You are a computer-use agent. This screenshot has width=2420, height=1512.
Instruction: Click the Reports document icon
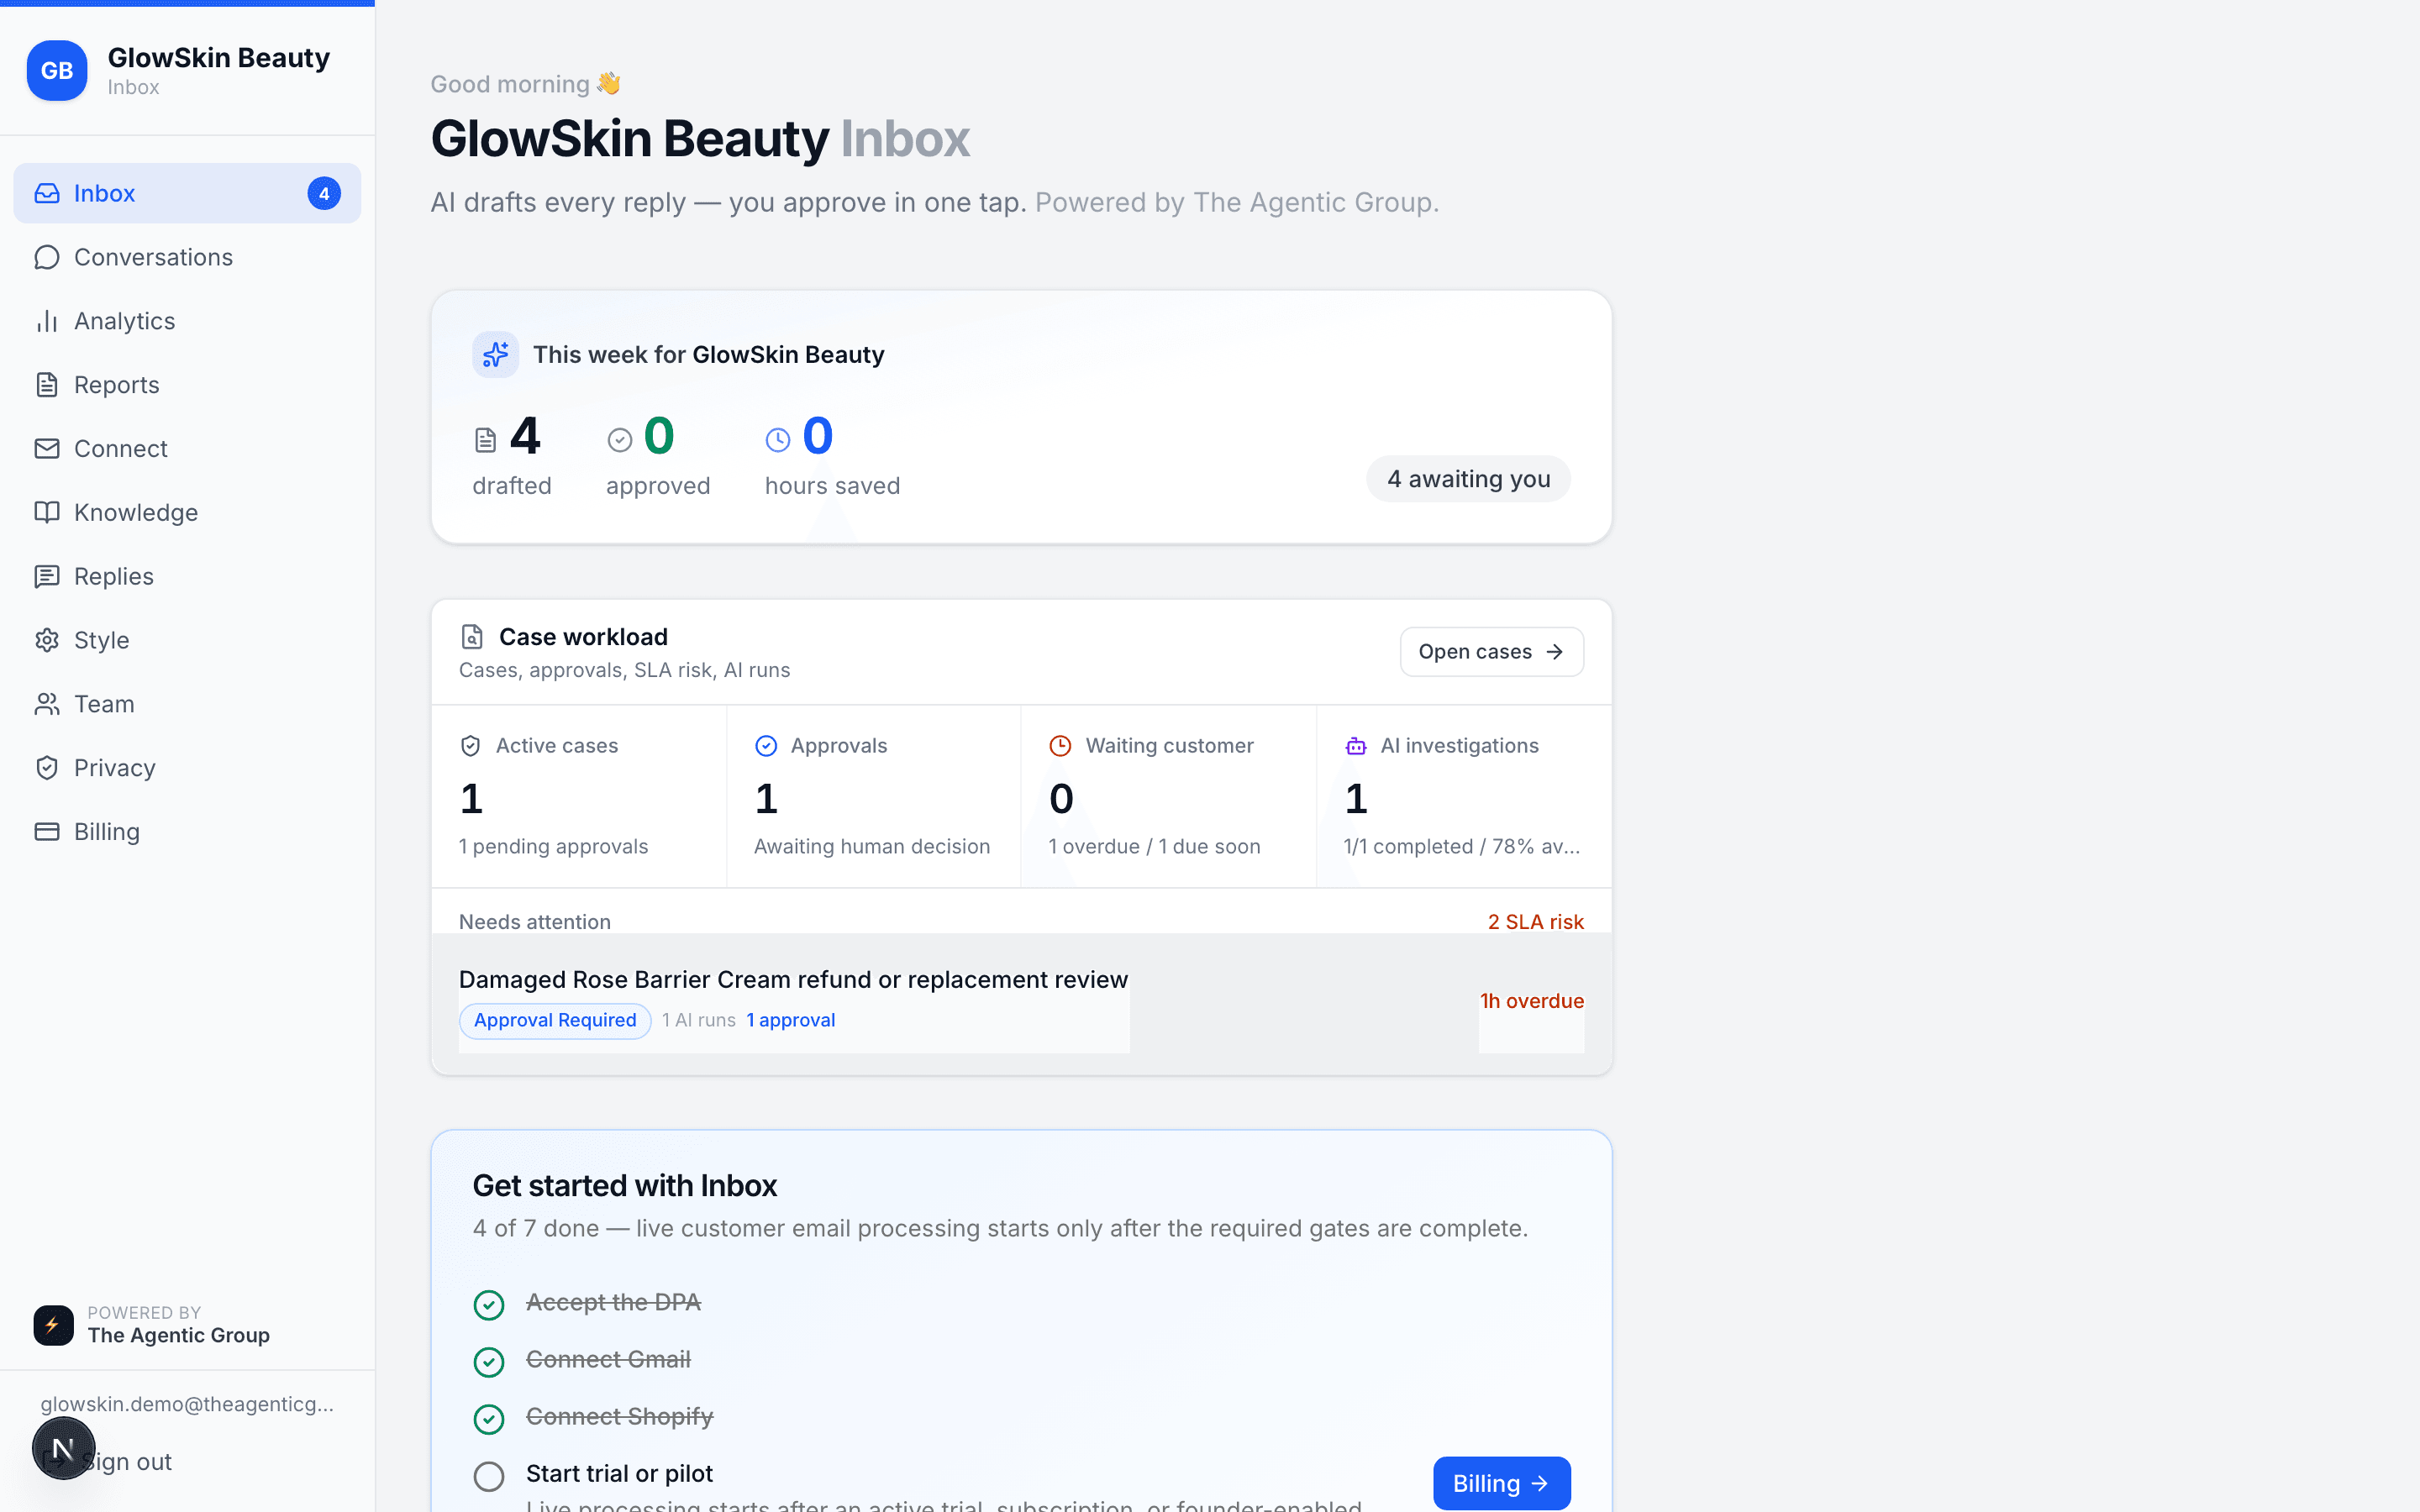point(47,385)
